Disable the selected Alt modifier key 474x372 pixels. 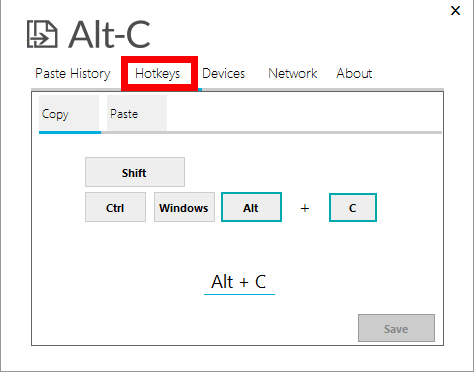(x=251, y=207)
